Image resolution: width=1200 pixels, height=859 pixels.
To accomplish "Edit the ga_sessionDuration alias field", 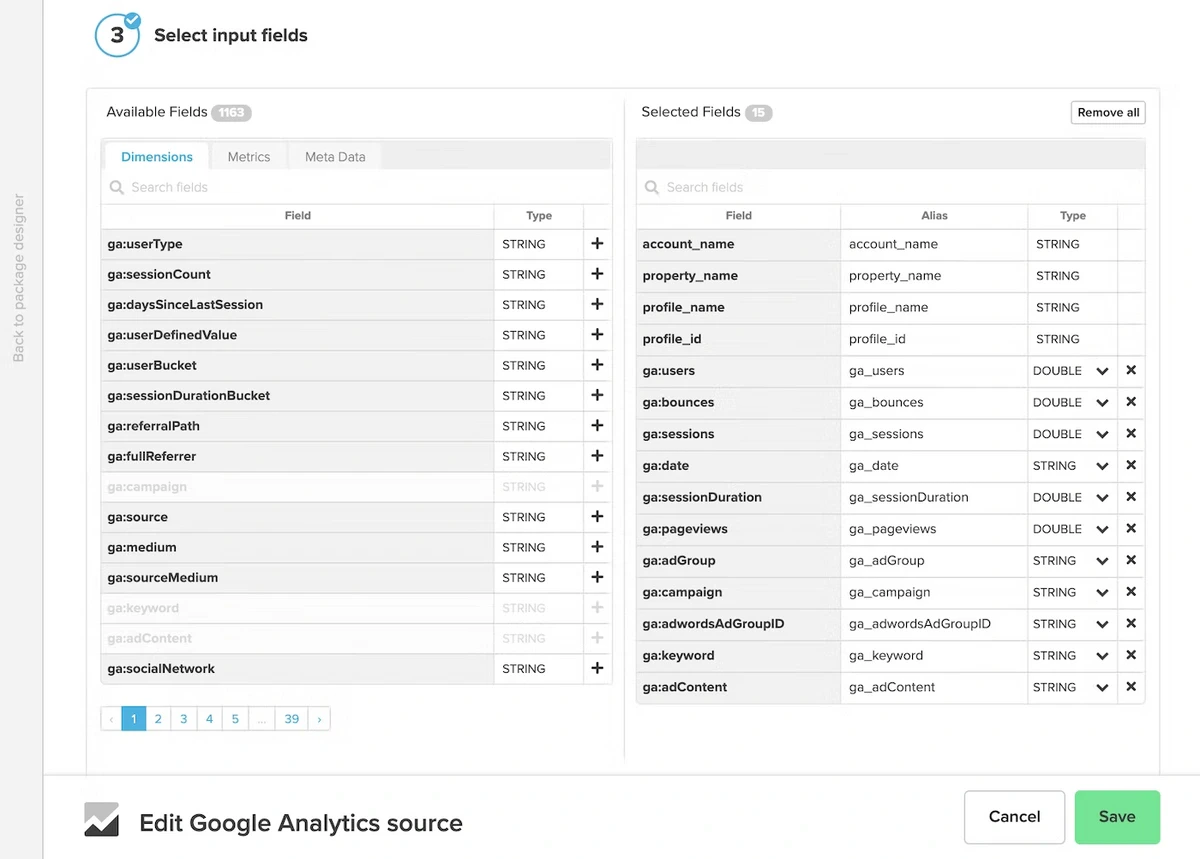I will [934, 498].
